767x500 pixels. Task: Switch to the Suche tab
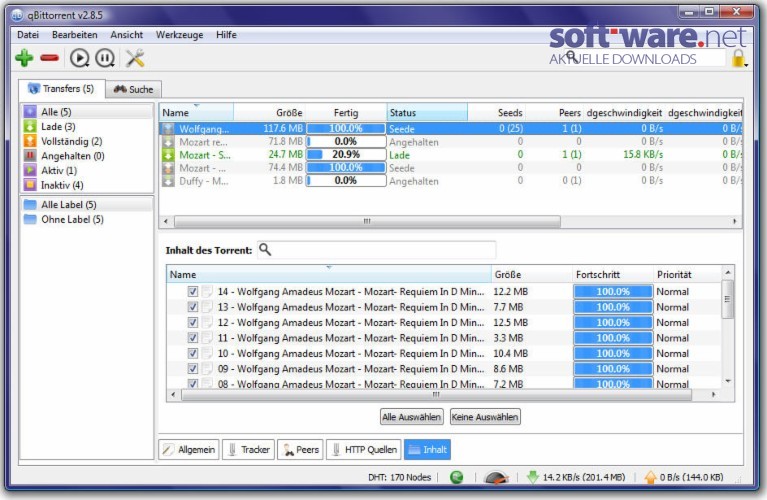(134, 89)
